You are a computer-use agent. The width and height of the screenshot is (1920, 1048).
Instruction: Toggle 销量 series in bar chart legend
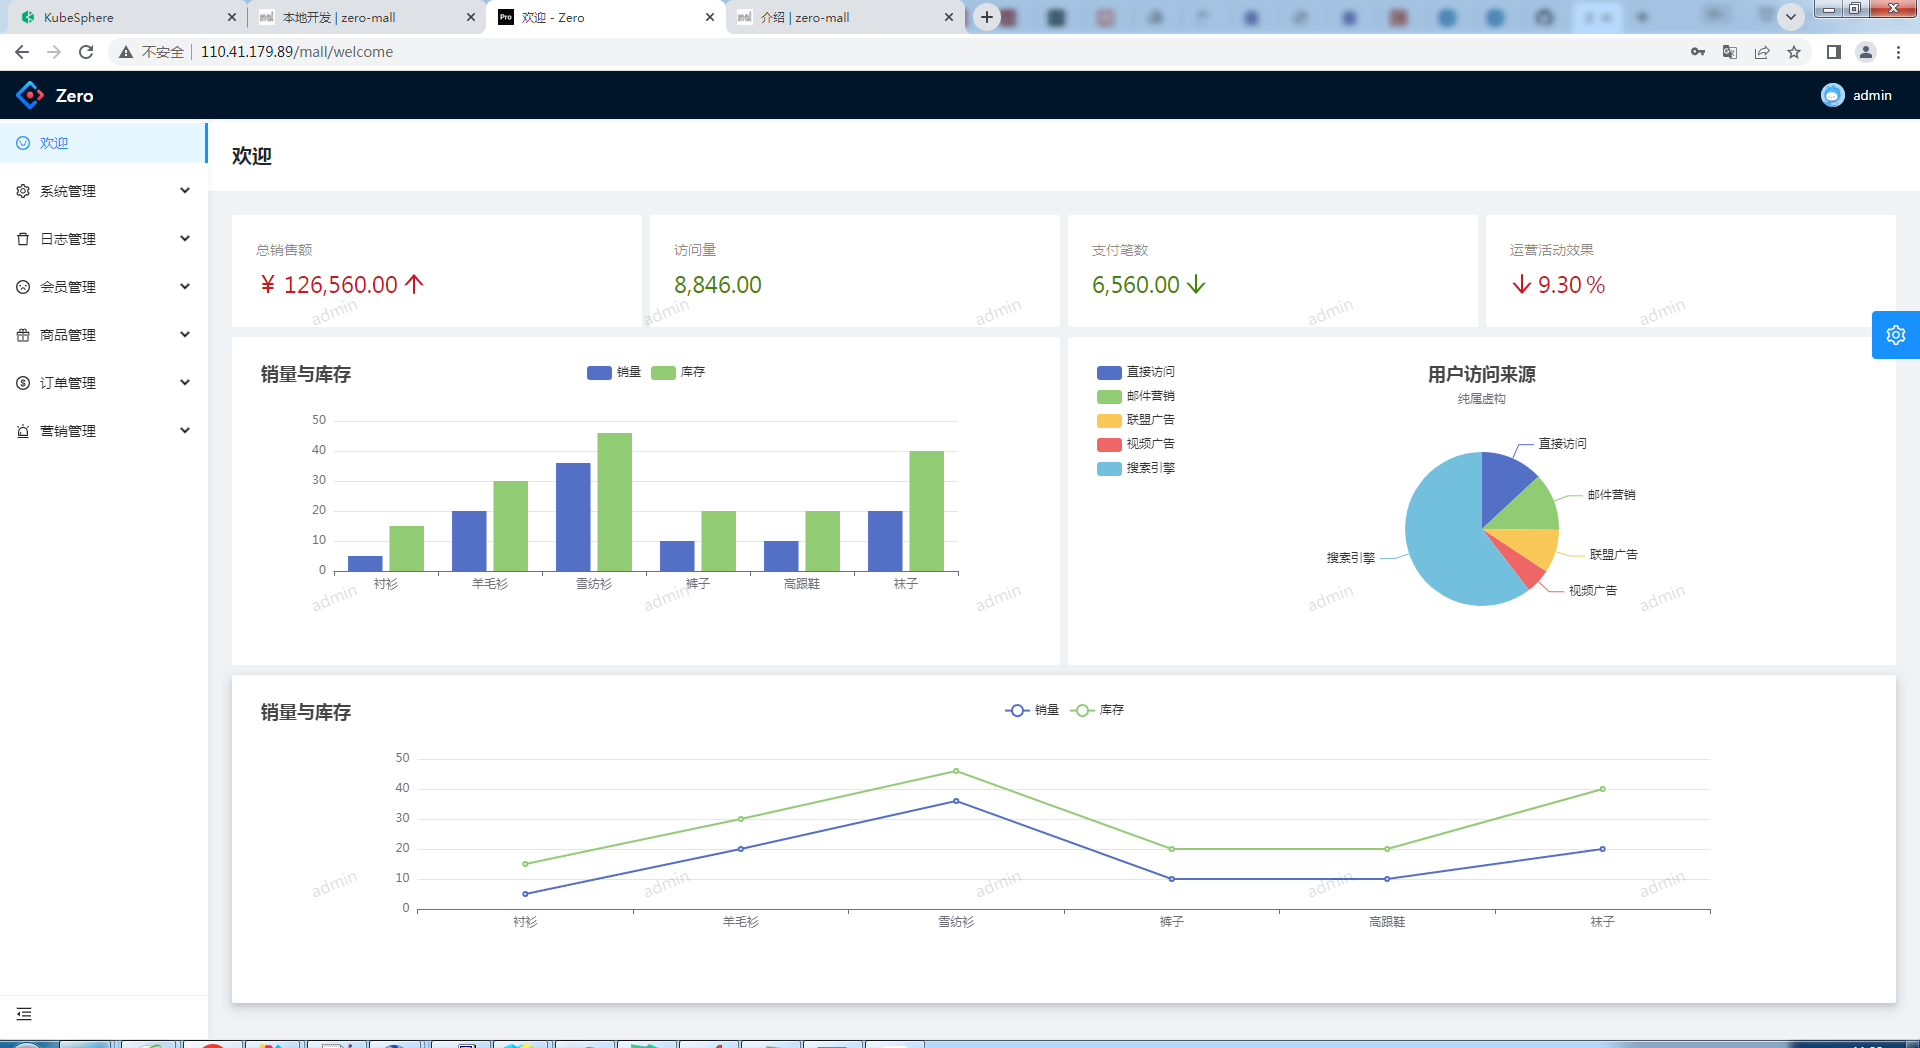point(614,372)
